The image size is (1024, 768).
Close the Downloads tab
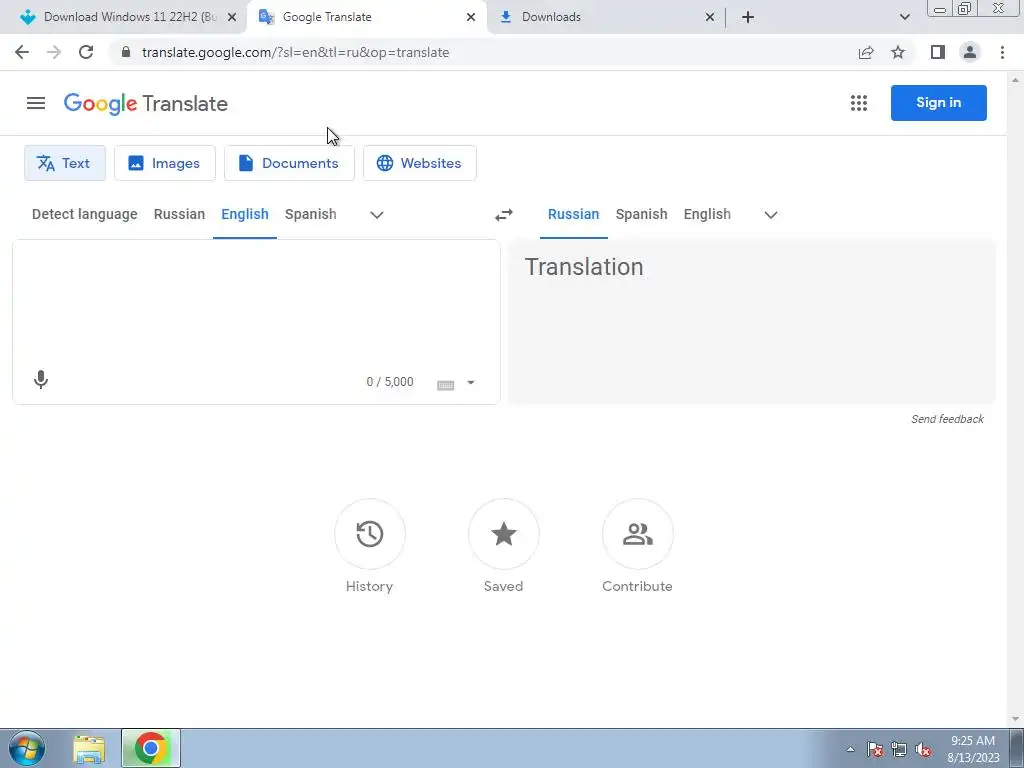[x=710, y=17]
